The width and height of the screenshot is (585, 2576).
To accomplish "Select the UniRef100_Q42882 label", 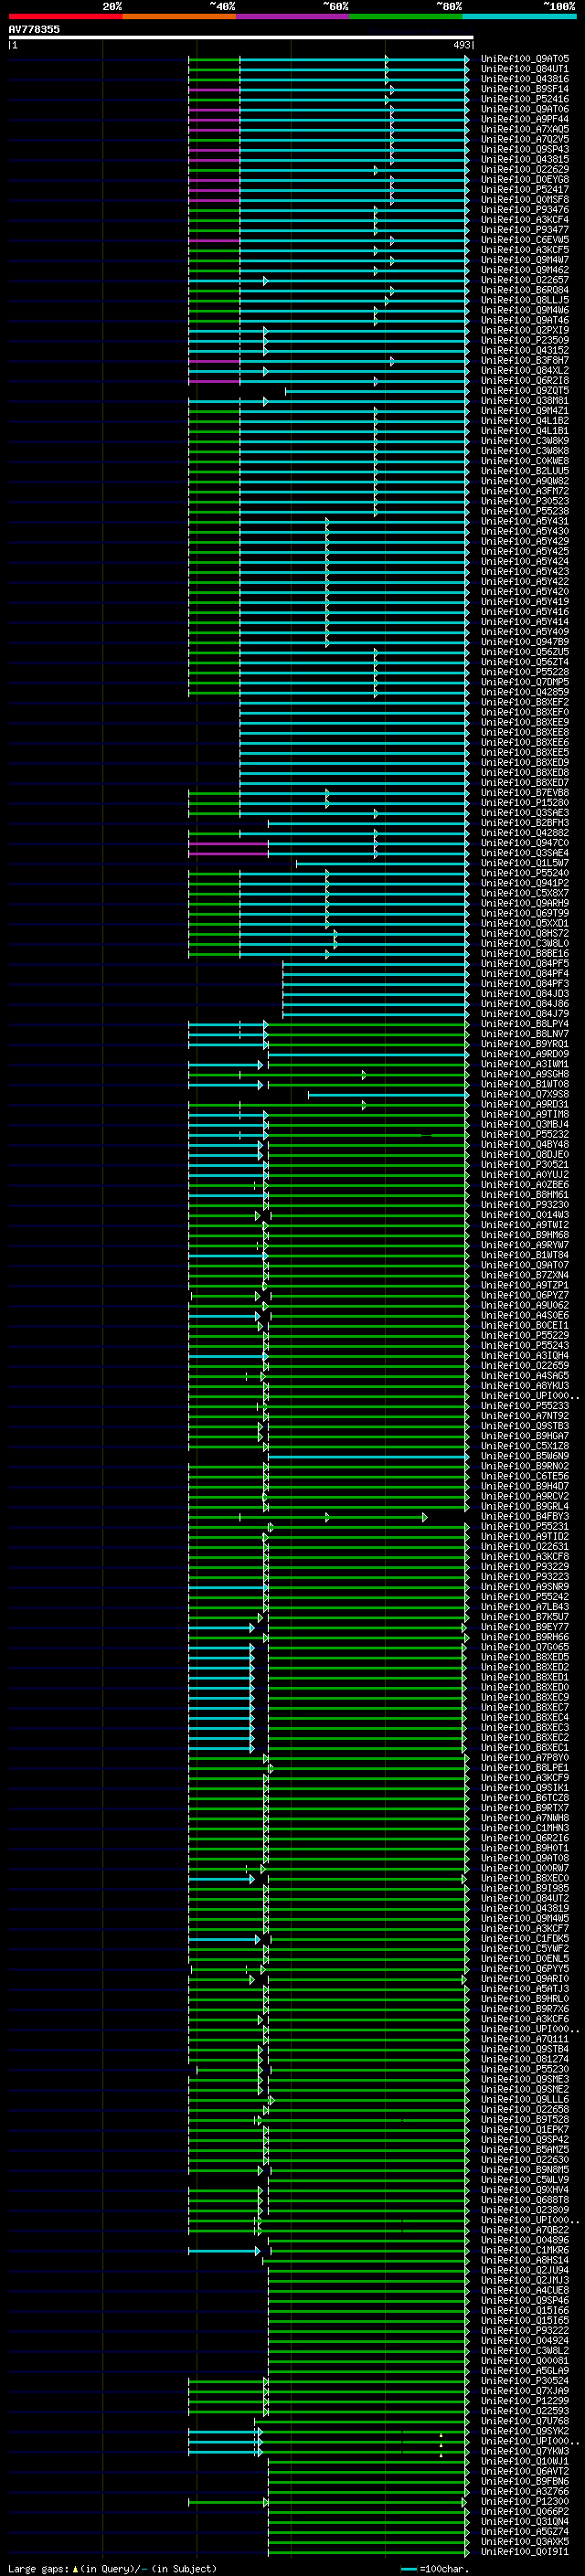I will 525,833.
